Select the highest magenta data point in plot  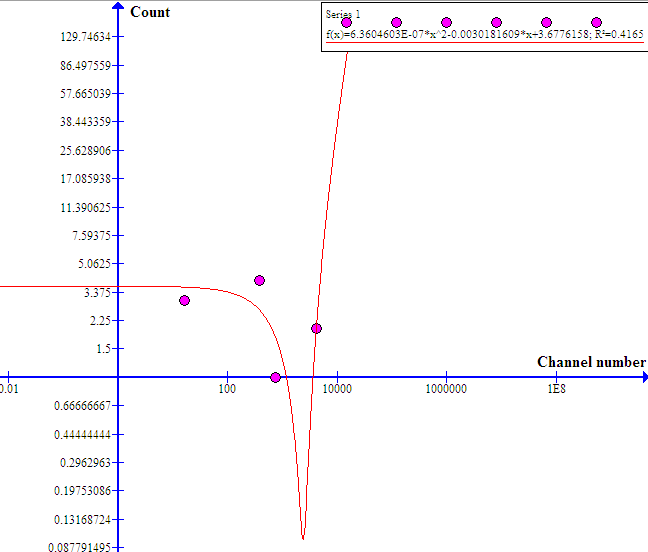(x=259, y=281)
